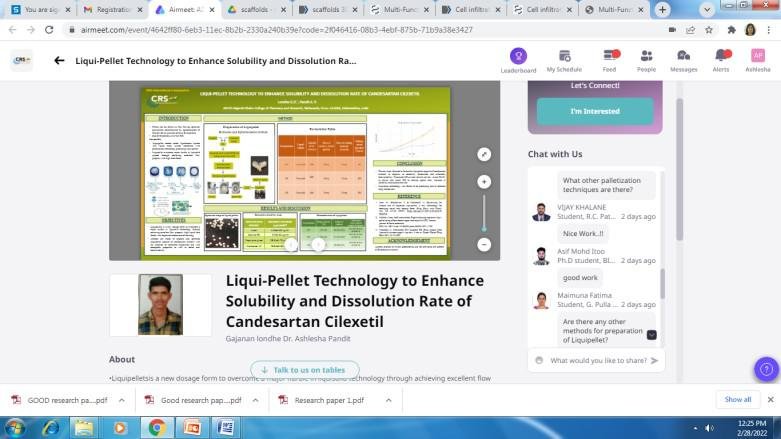Viewport: 781px width, 439px height.
Task: Click Maimuna Fatima's name in chat
Action: [584, 295]
